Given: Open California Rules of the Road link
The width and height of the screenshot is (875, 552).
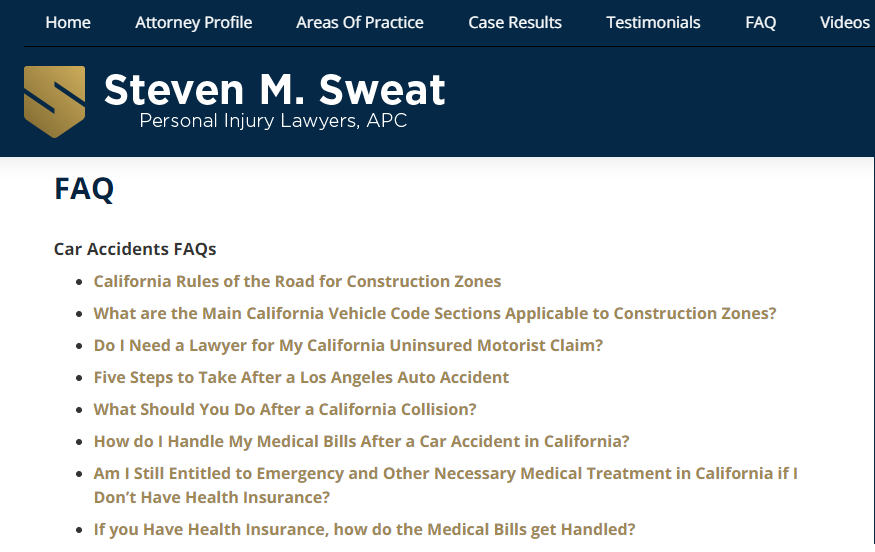Looking at the screenshot, I should [297, 281].
